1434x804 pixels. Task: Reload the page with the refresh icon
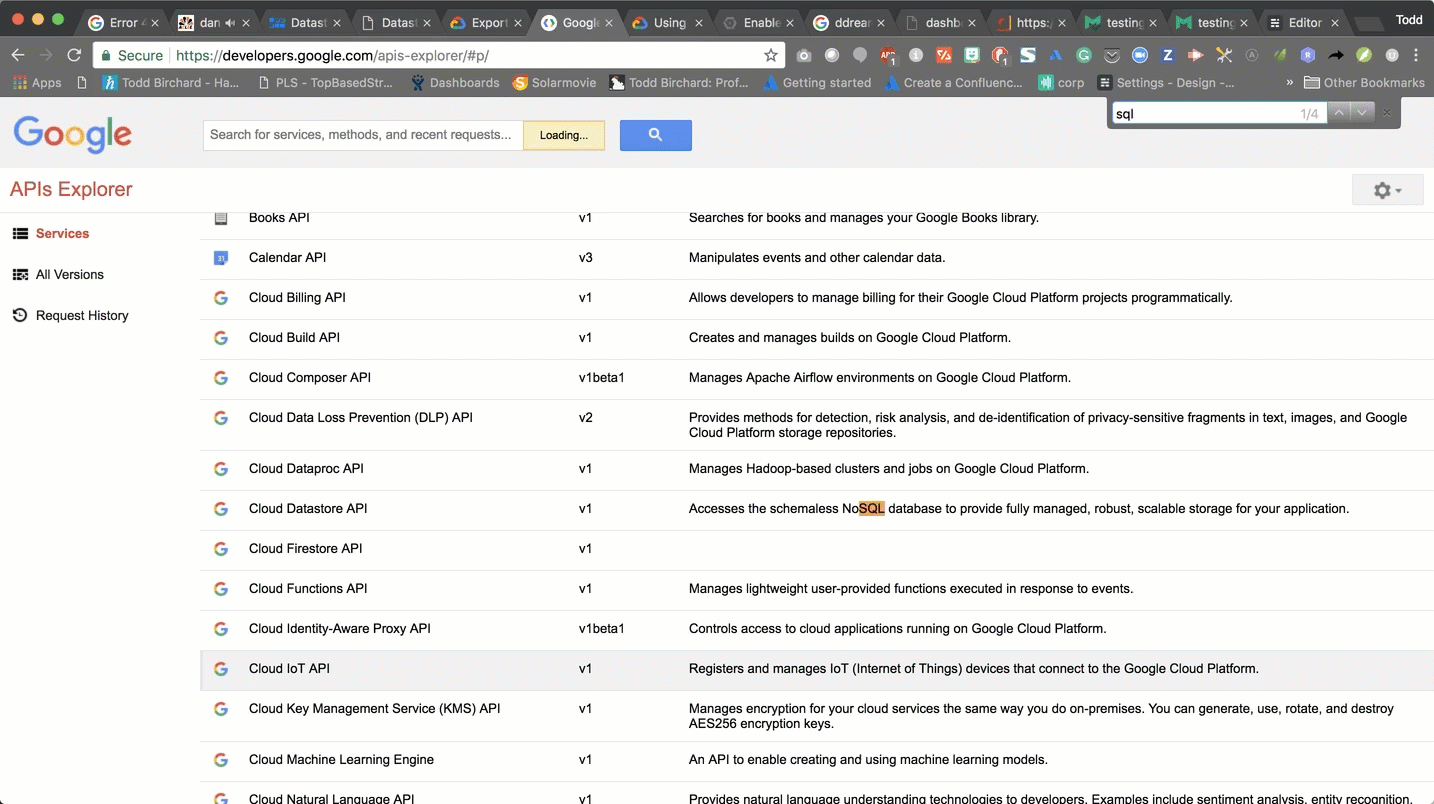pyautogui.click(x=74, y=55)
